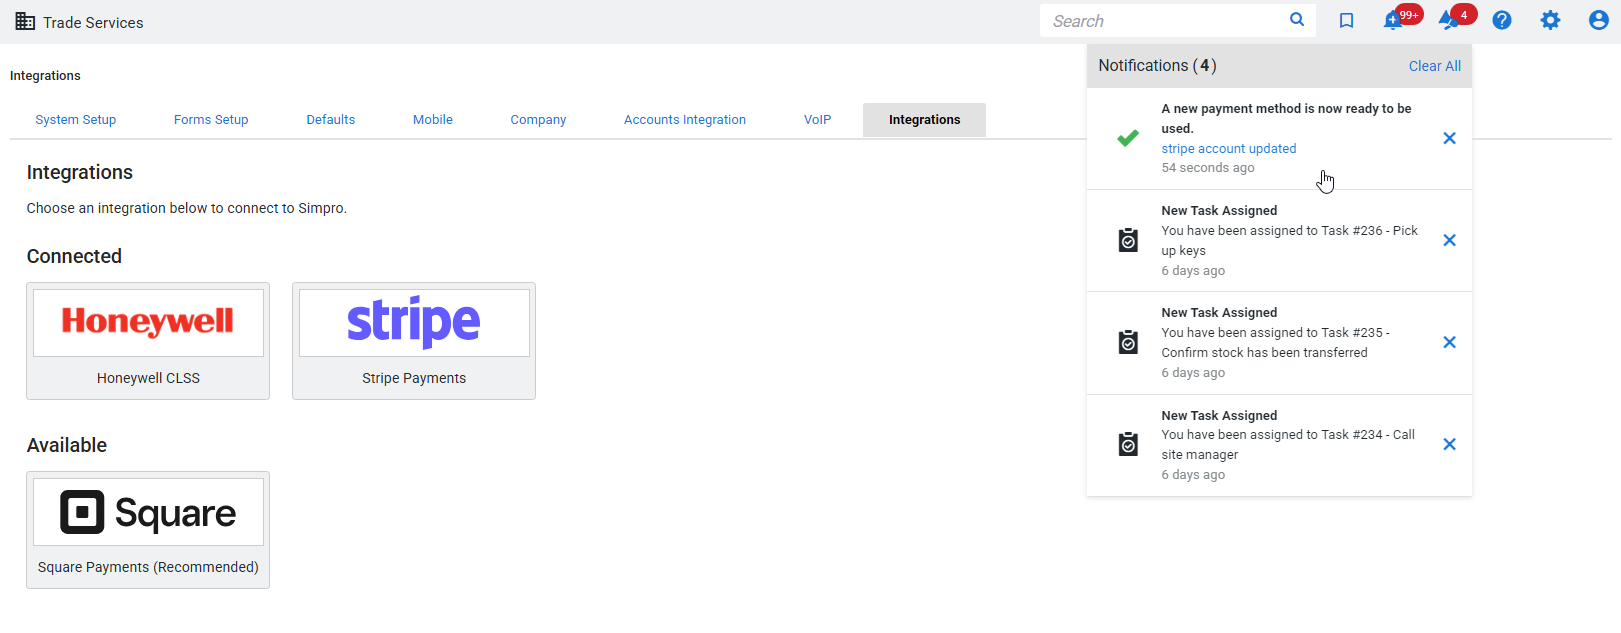Select the Integrations tab
Screen dimensions: 1621x633
click(x=924, y=120)
